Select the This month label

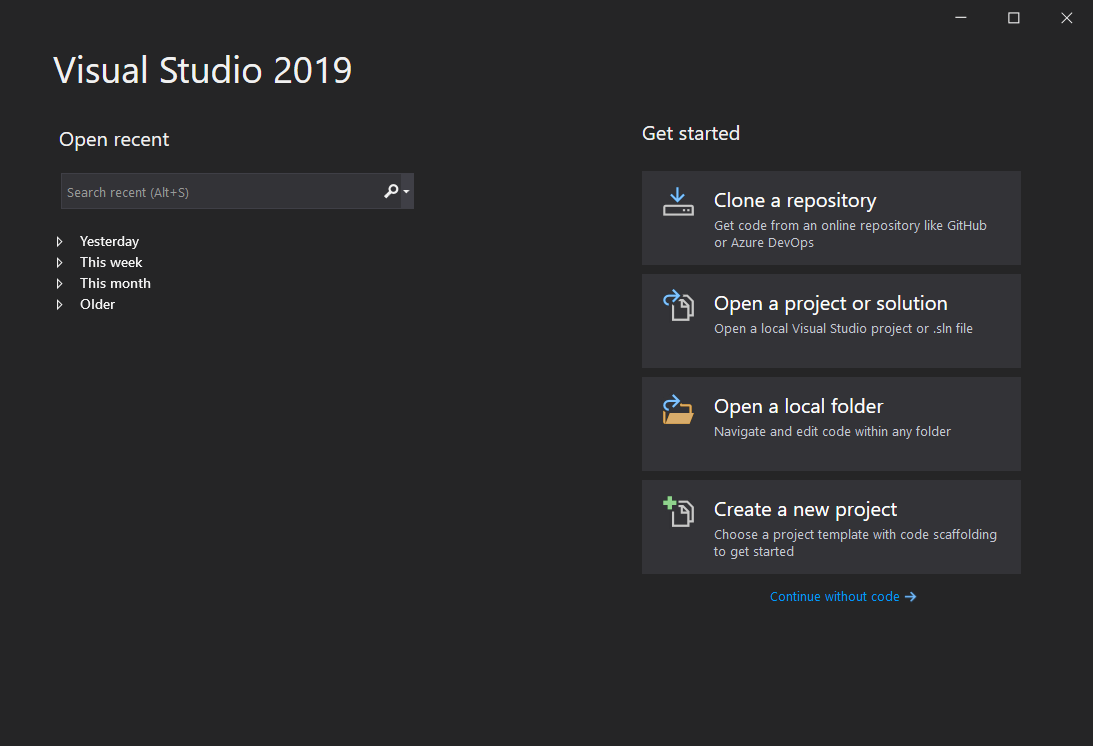pyautogui.click(x=115, y=283)
